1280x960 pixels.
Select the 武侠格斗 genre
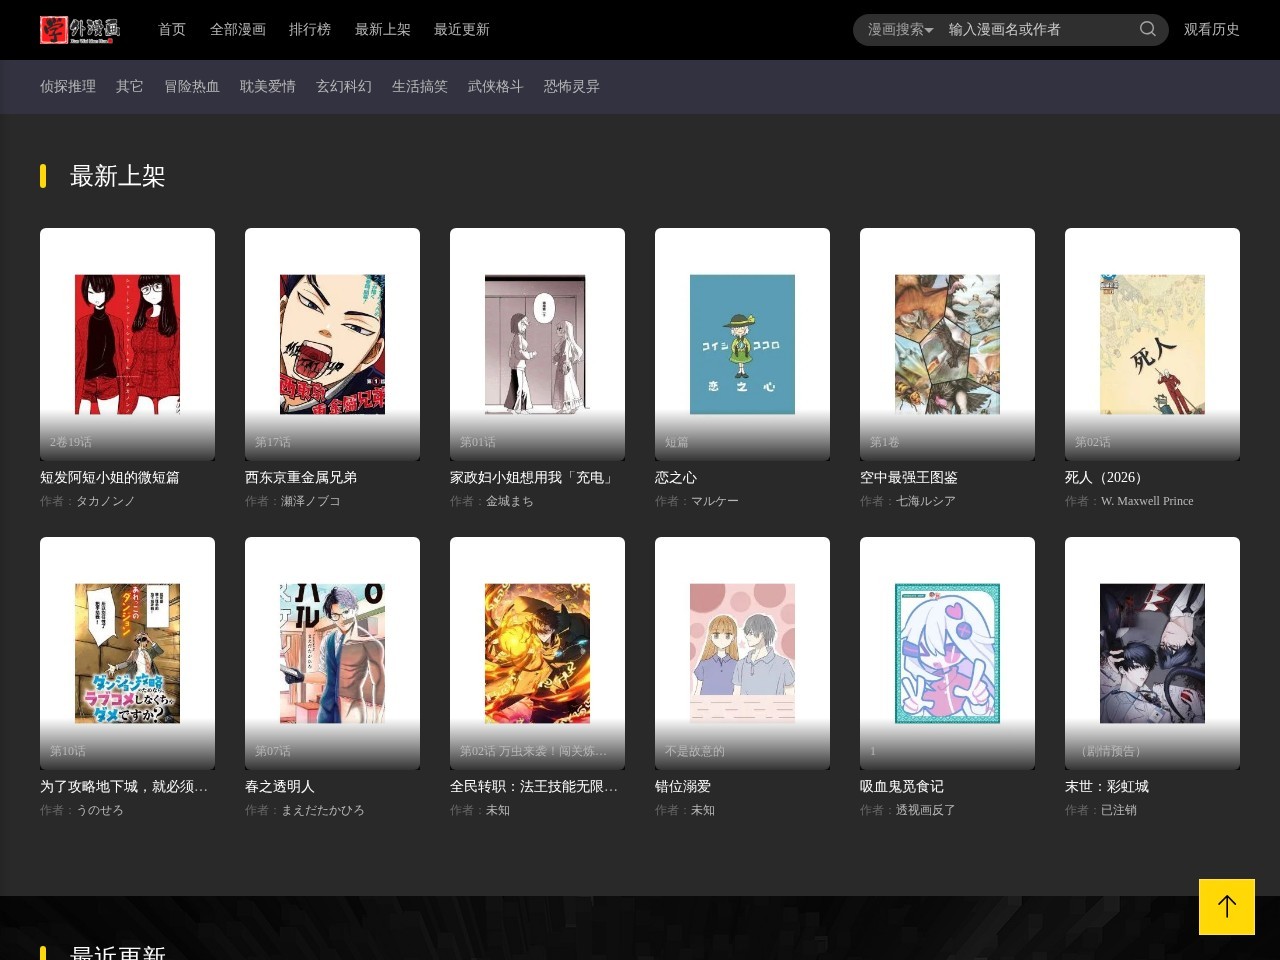(x=496, y=87)
